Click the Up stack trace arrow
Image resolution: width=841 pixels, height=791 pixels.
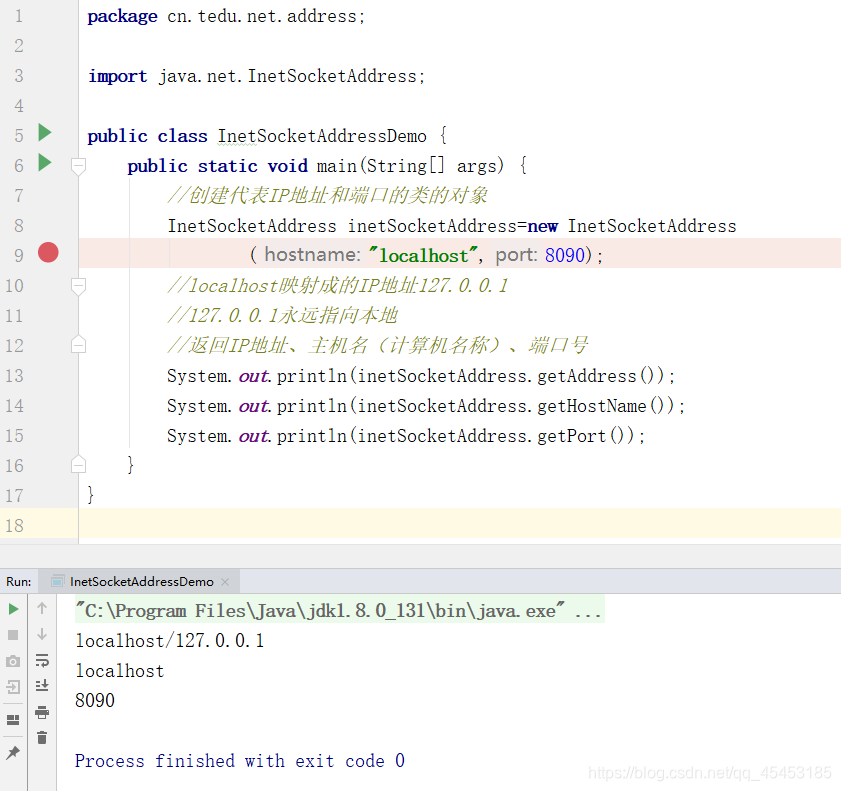42,608
